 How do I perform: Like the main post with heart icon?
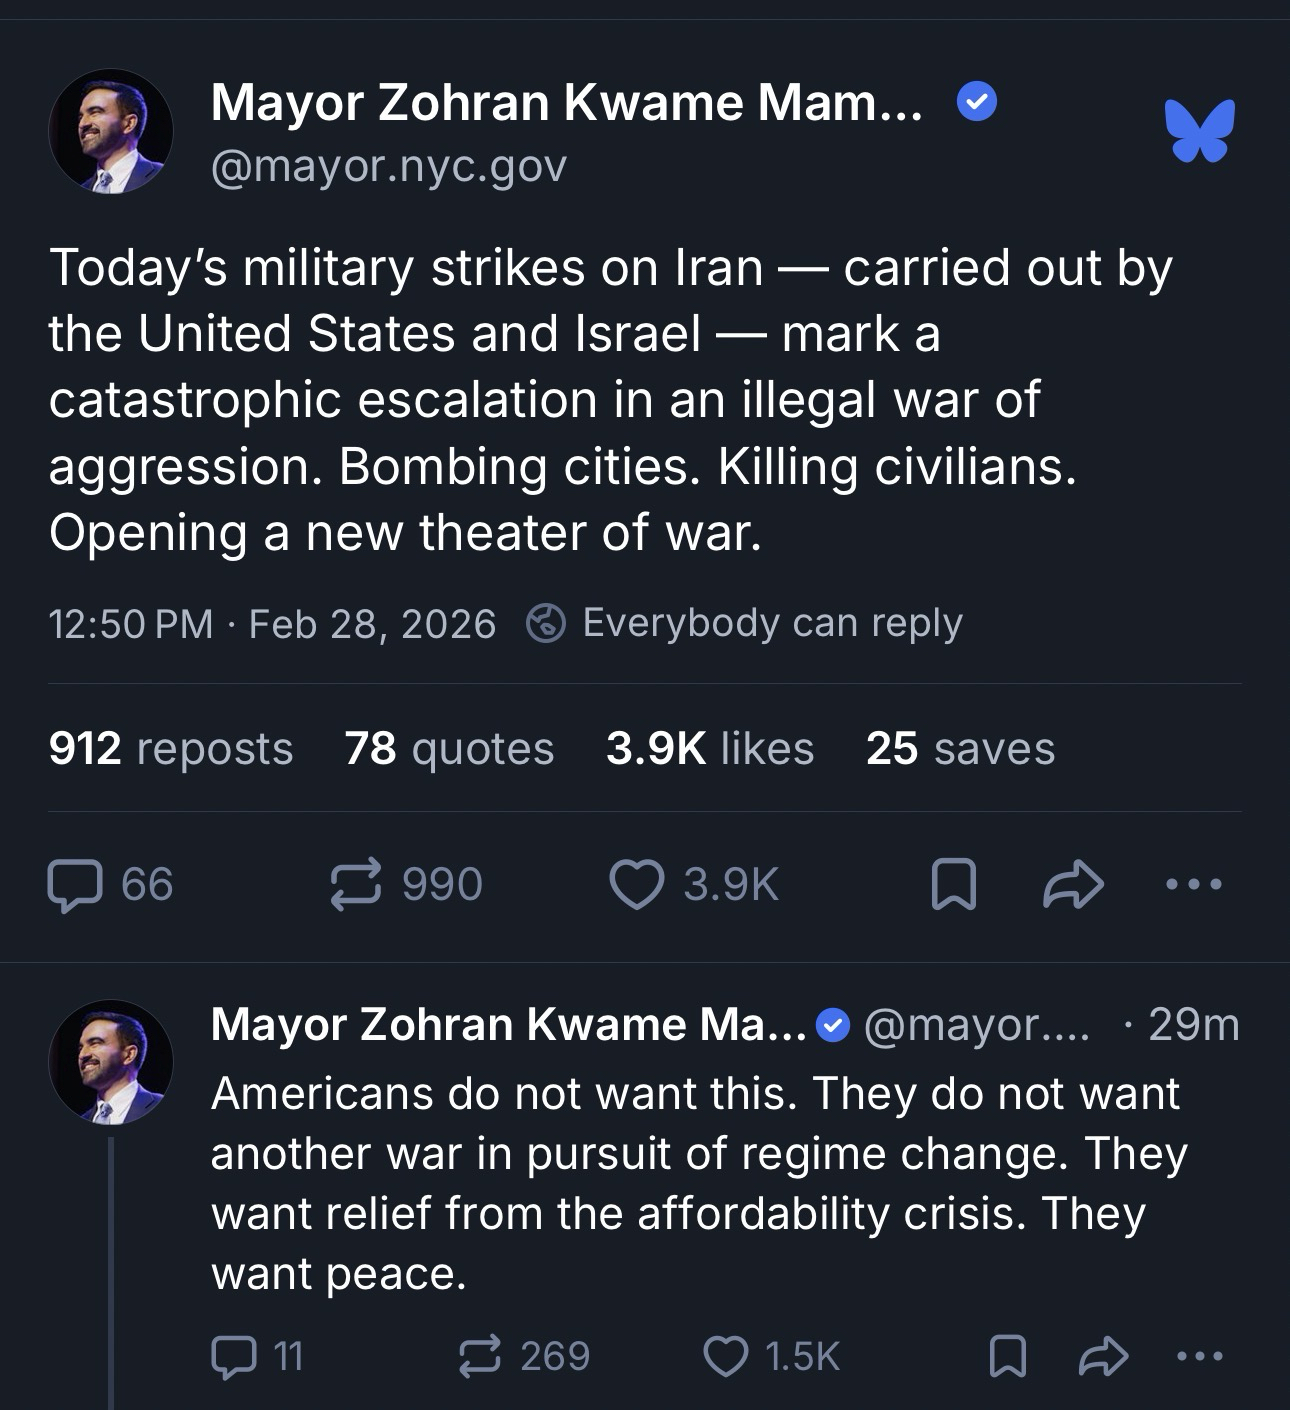coord(637,885)
